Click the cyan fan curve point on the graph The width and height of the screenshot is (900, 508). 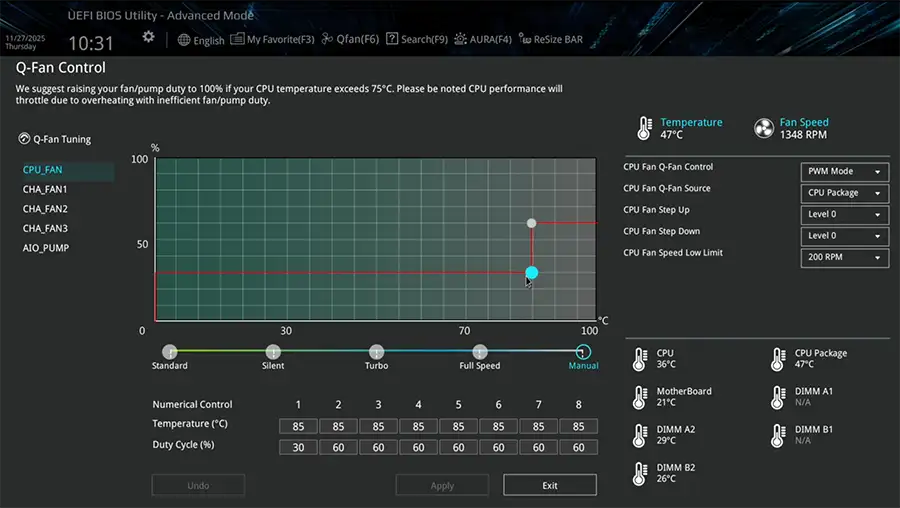tap(532, 272)
